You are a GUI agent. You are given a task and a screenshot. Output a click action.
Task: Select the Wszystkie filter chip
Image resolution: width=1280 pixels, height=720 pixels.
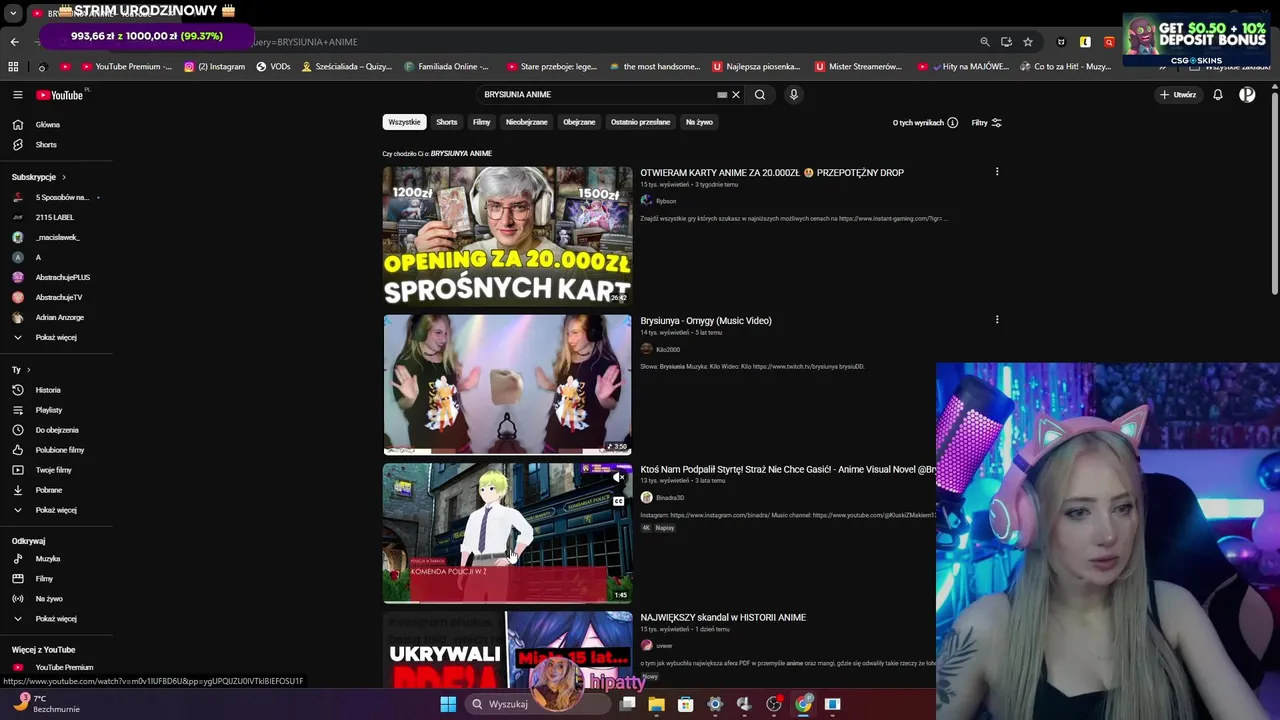pos(404,122)
